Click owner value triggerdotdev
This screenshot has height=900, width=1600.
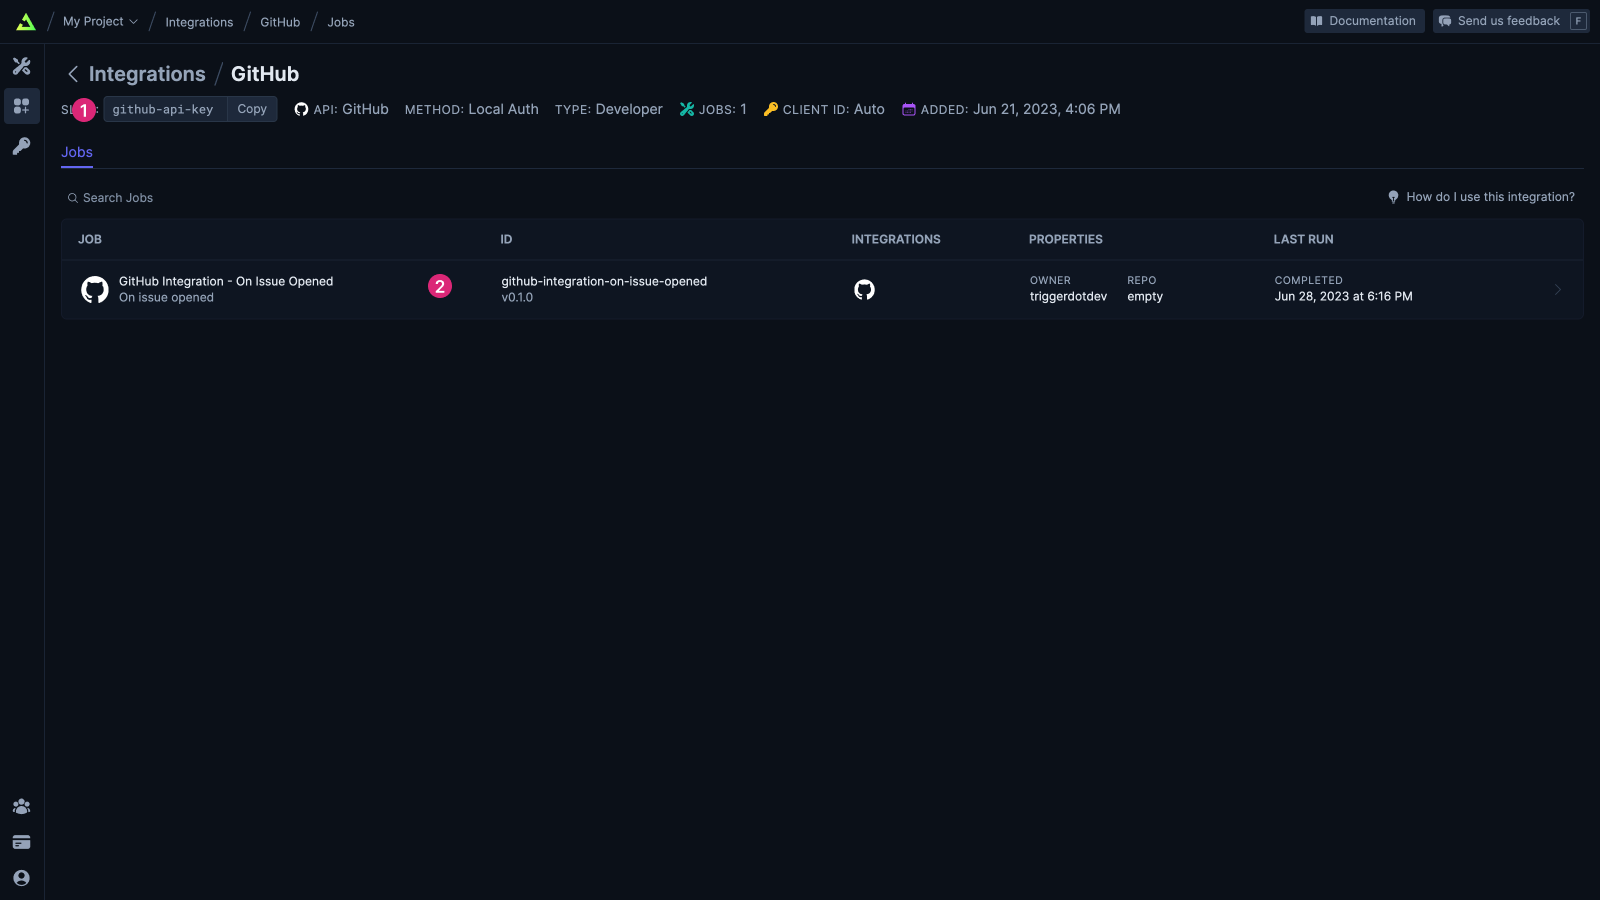point(1068,297)
